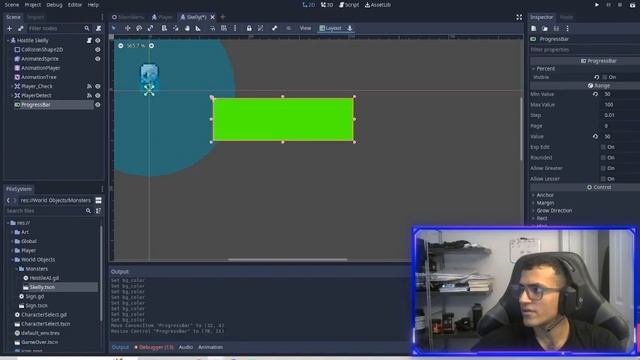Expand the PlayerDetect node children
Image resolution: width=640 pixels, height=360 pixels.
coord(11,96)
